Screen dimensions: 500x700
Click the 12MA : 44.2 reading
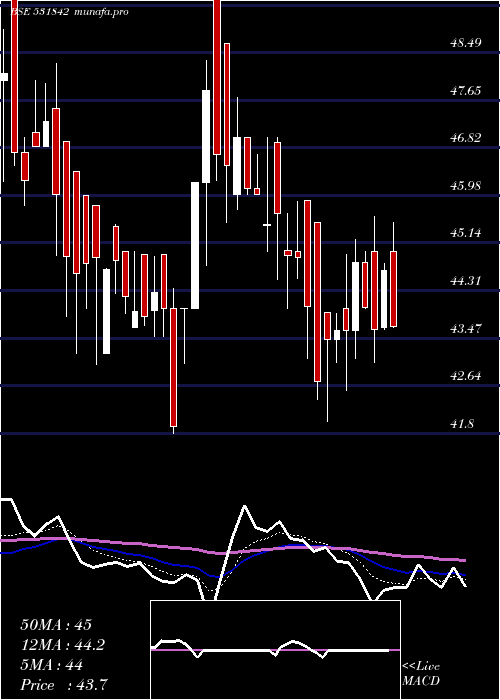[x=62, y=645]
